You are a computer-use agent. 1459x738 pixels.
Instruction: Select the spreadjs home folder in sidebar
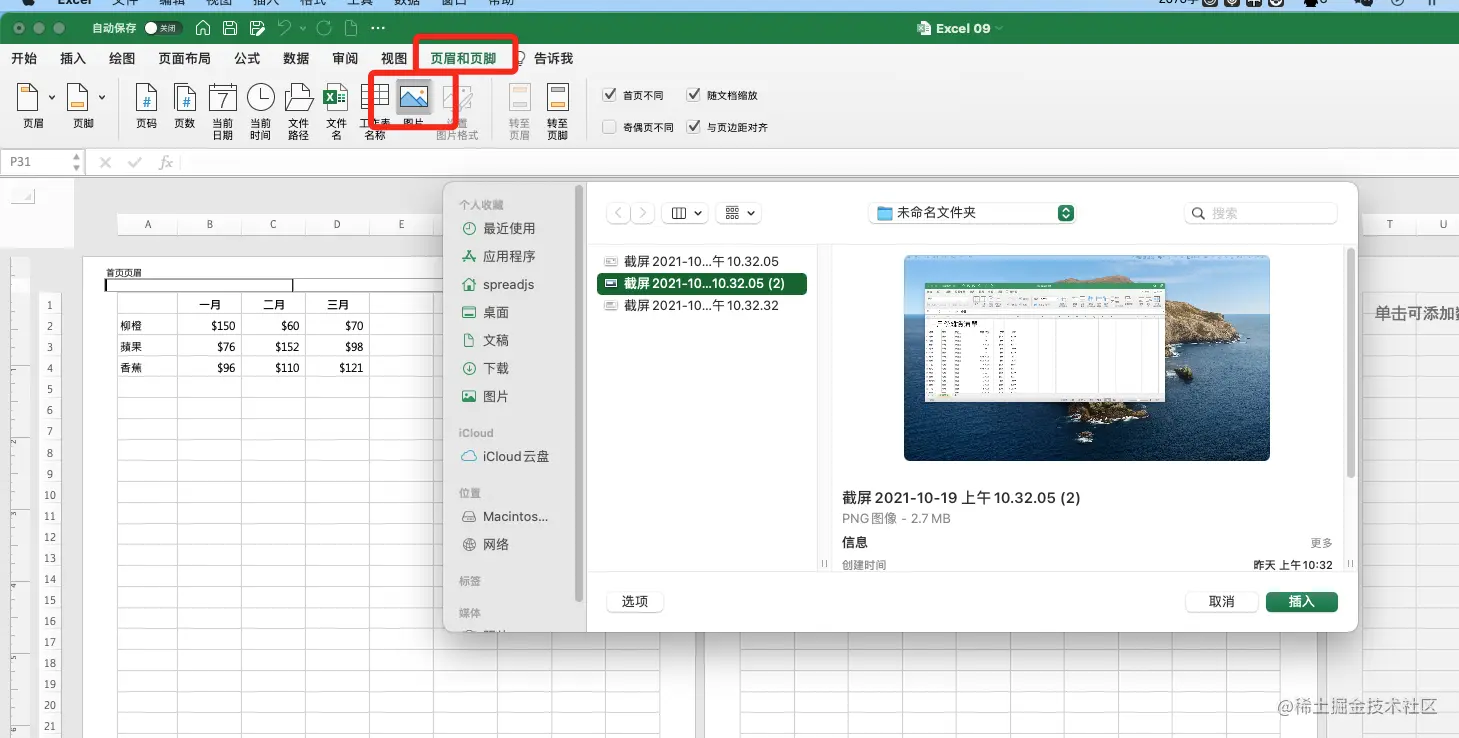(x=498, y=284)
